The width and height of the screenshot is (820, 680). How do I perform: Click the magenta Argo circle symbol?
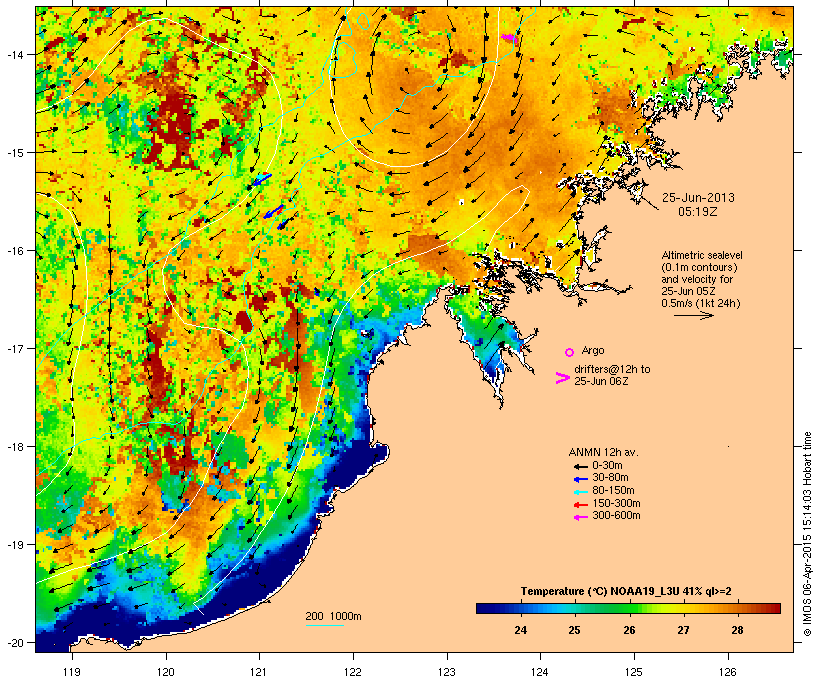click(570, 352)
